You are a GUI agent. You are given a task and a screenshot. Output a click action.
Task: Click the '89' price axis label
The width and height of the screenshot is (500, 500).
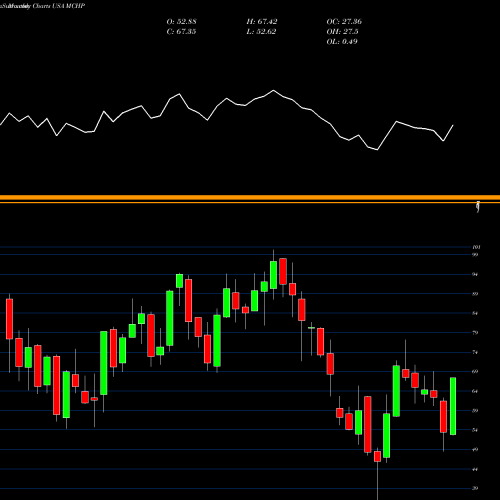(x=475, y=294)
